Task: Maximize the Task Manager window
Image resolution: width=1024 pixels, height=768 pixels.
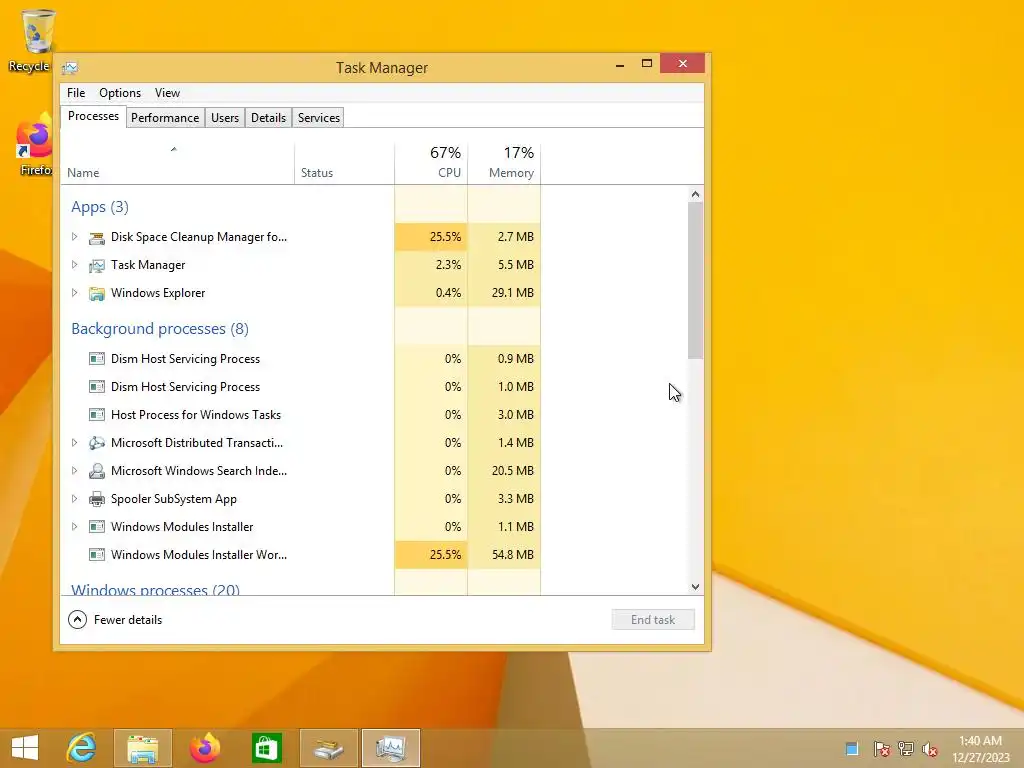Action: coord(647,64)
